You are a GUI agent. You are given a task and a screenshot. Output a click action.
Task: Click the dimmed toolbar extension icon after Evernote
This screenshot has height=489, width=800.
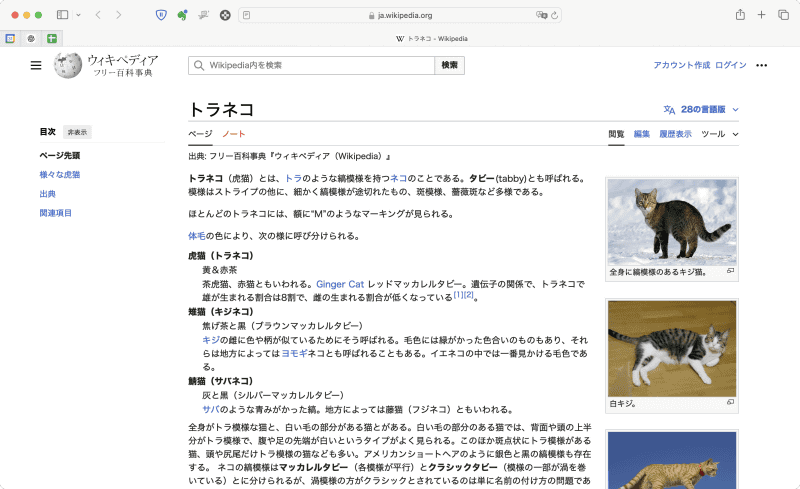[x=204, y=15]
